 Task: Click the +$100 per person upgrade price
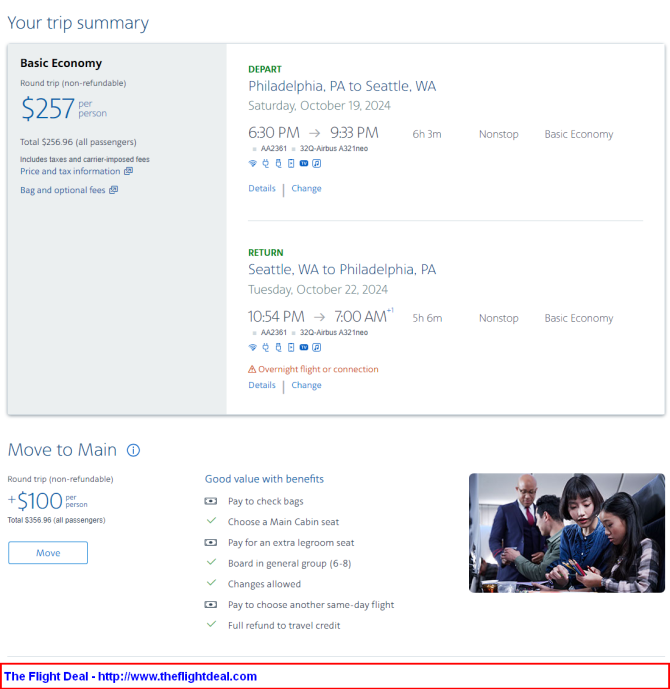(x=47, y=500)
